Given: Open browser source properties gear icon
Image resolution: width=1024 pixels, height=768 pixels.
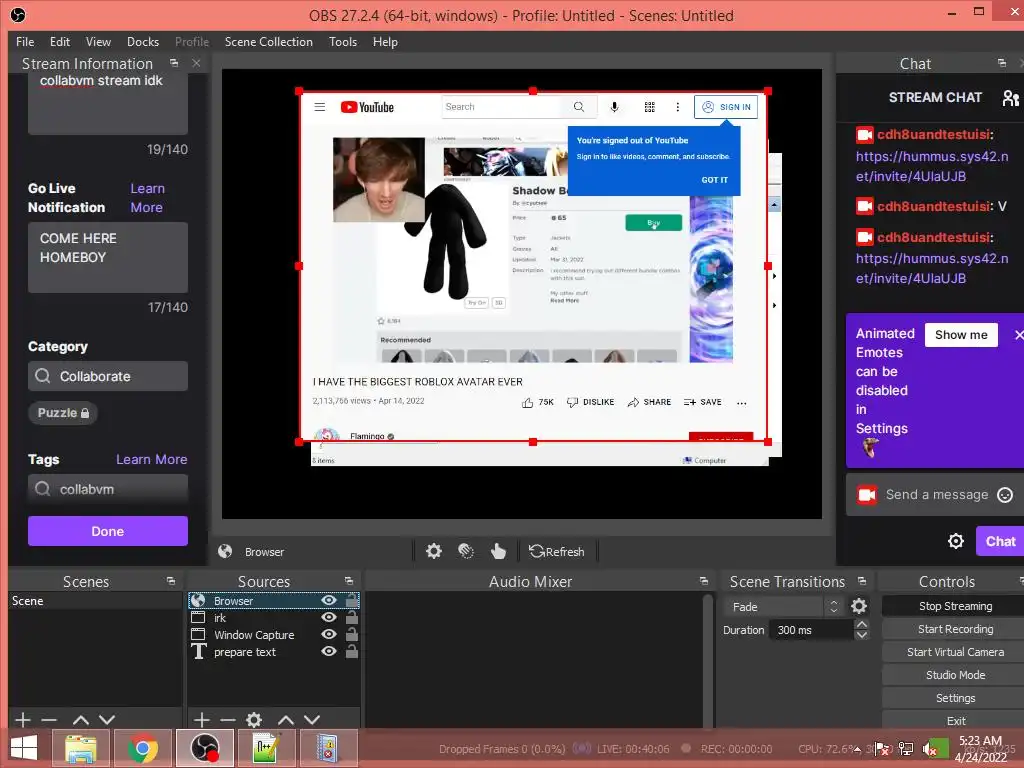Looking at the screenshot, I should coord(434,551).
